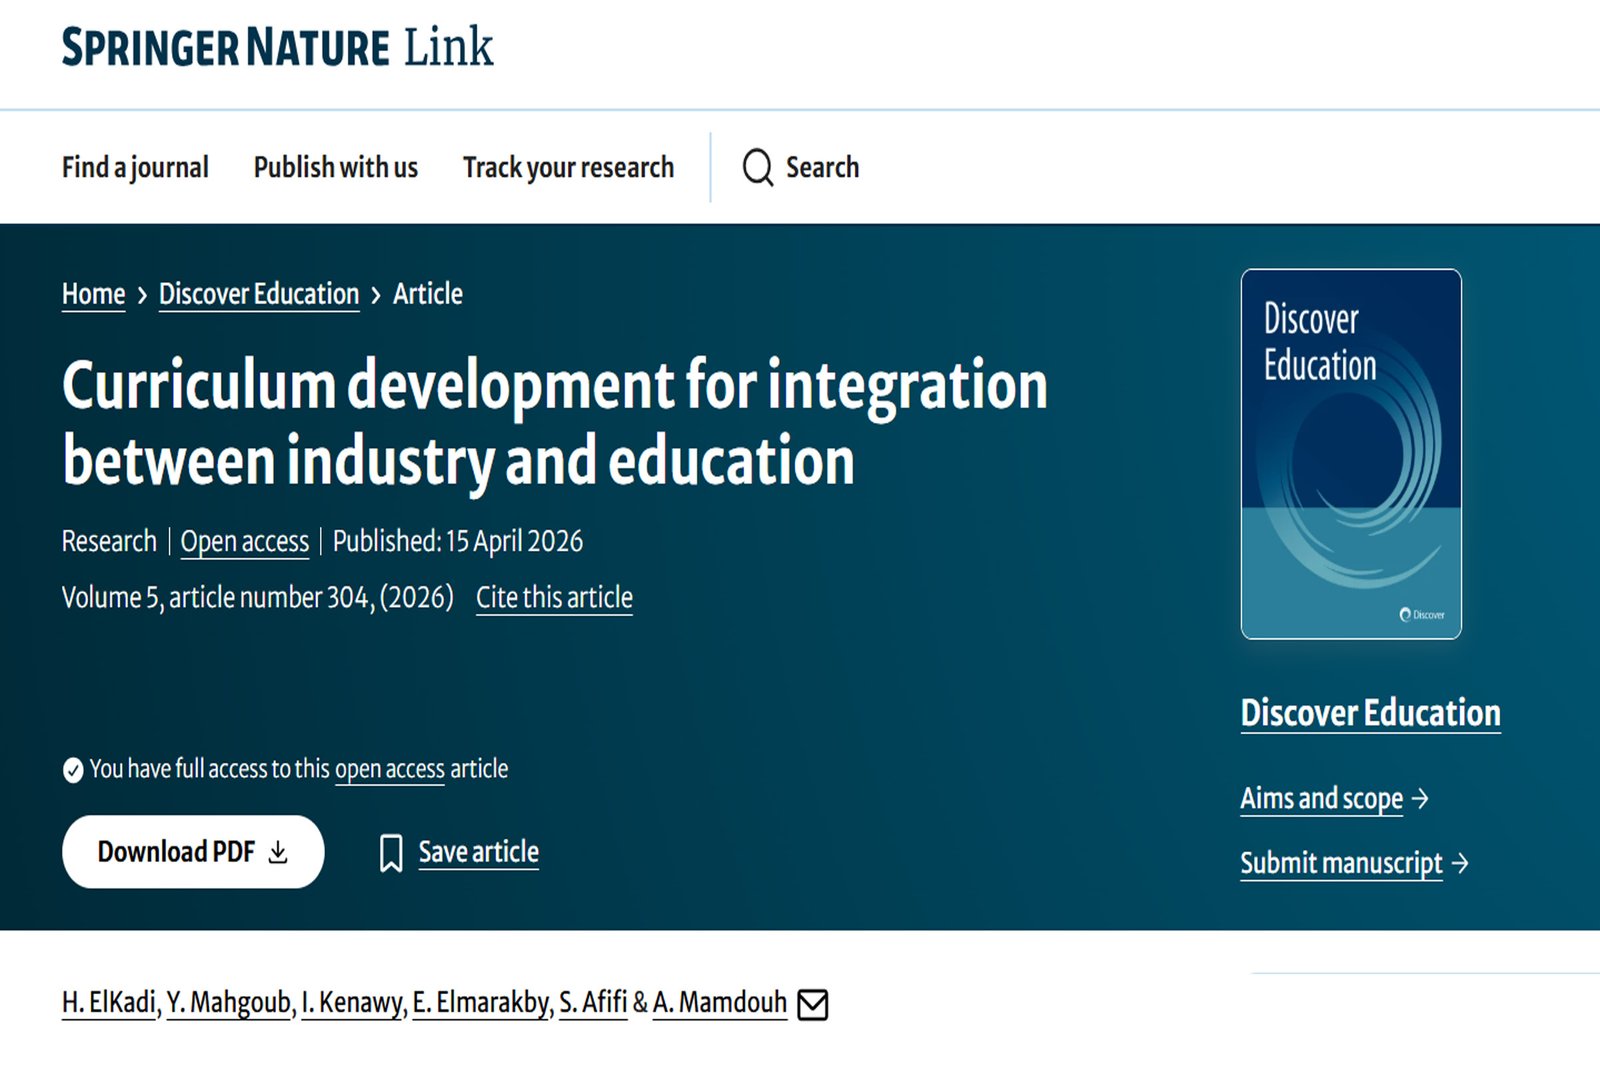View author S. Afifi's information

(593, 1002)
